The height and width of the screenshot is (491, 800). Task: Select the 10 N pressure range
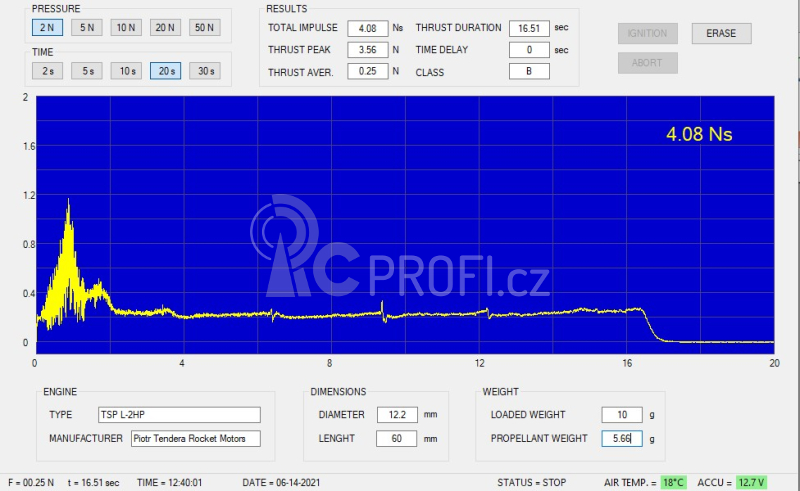click(x=126, y=28)
